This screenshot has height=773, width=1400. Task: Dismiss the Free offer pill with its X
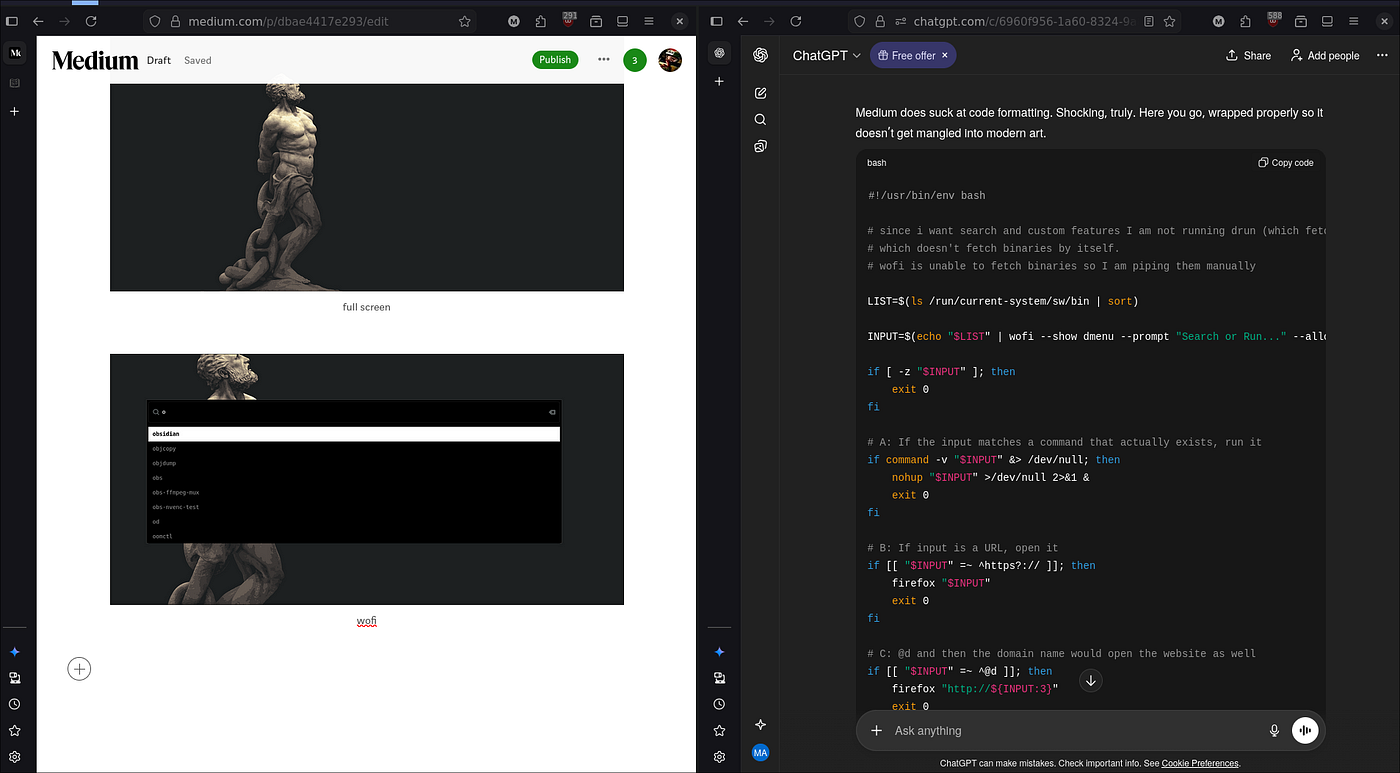click(945, 55)
